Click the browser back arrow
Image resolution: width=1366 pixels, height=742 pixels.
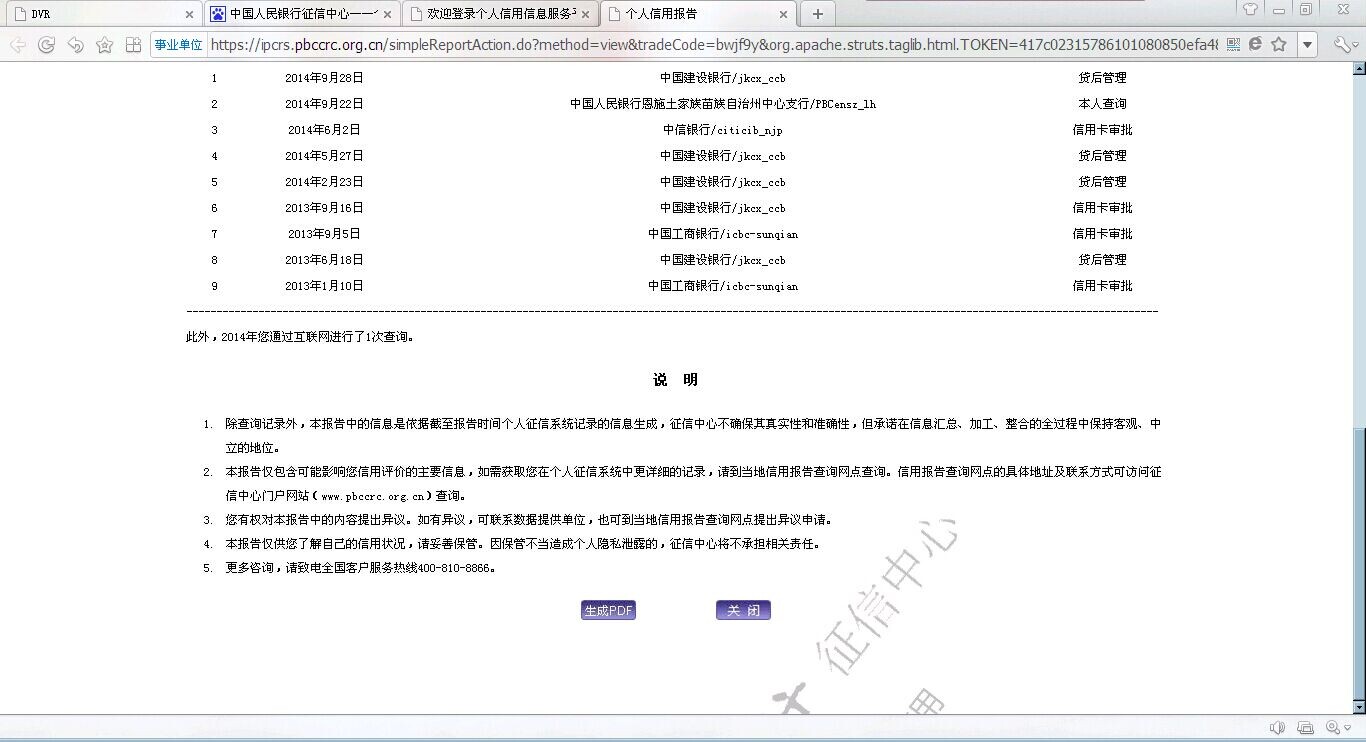[x=17, y=45]
